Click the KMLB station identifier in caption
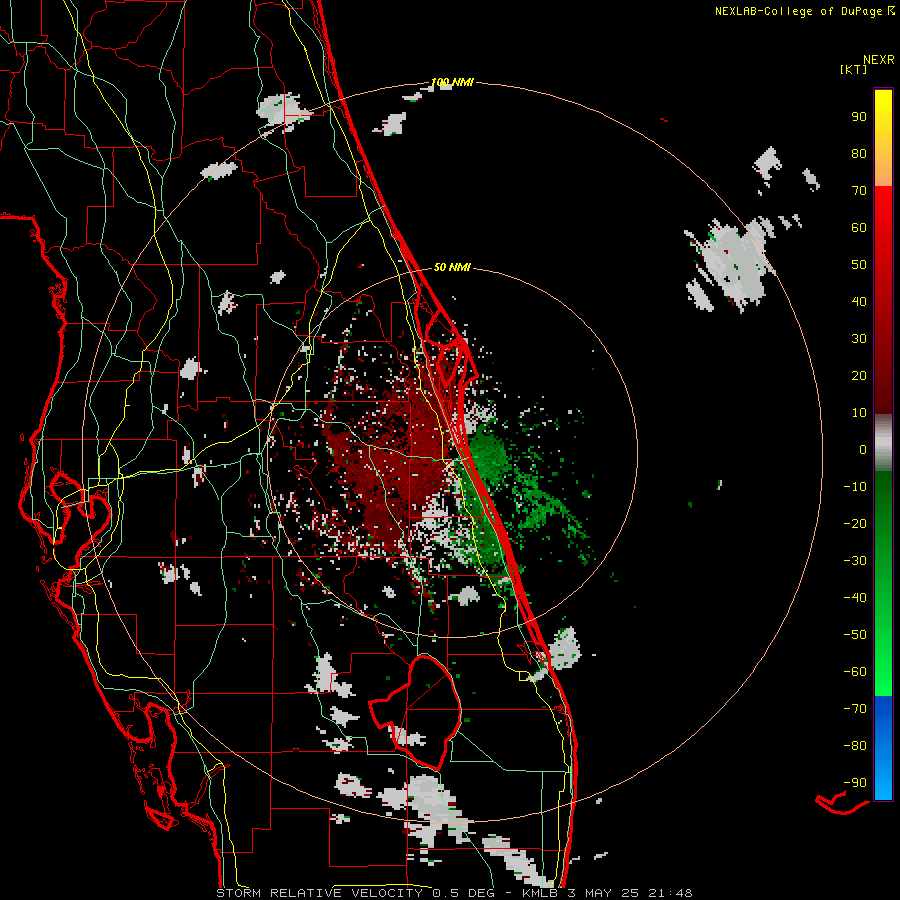900x900 pixels. (x=540, y=893)
